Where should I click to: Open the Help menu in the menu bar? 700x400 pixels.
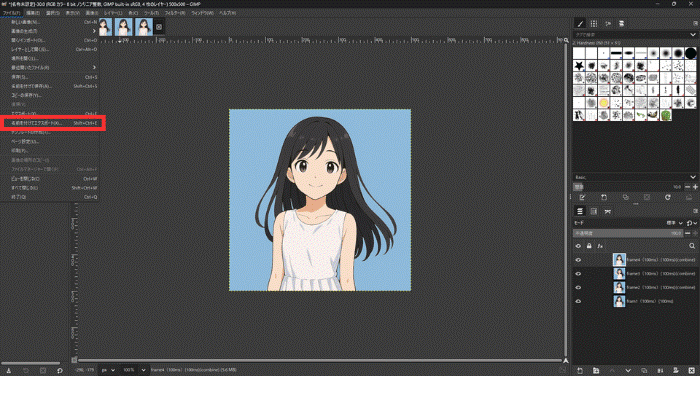pos(227,13)
